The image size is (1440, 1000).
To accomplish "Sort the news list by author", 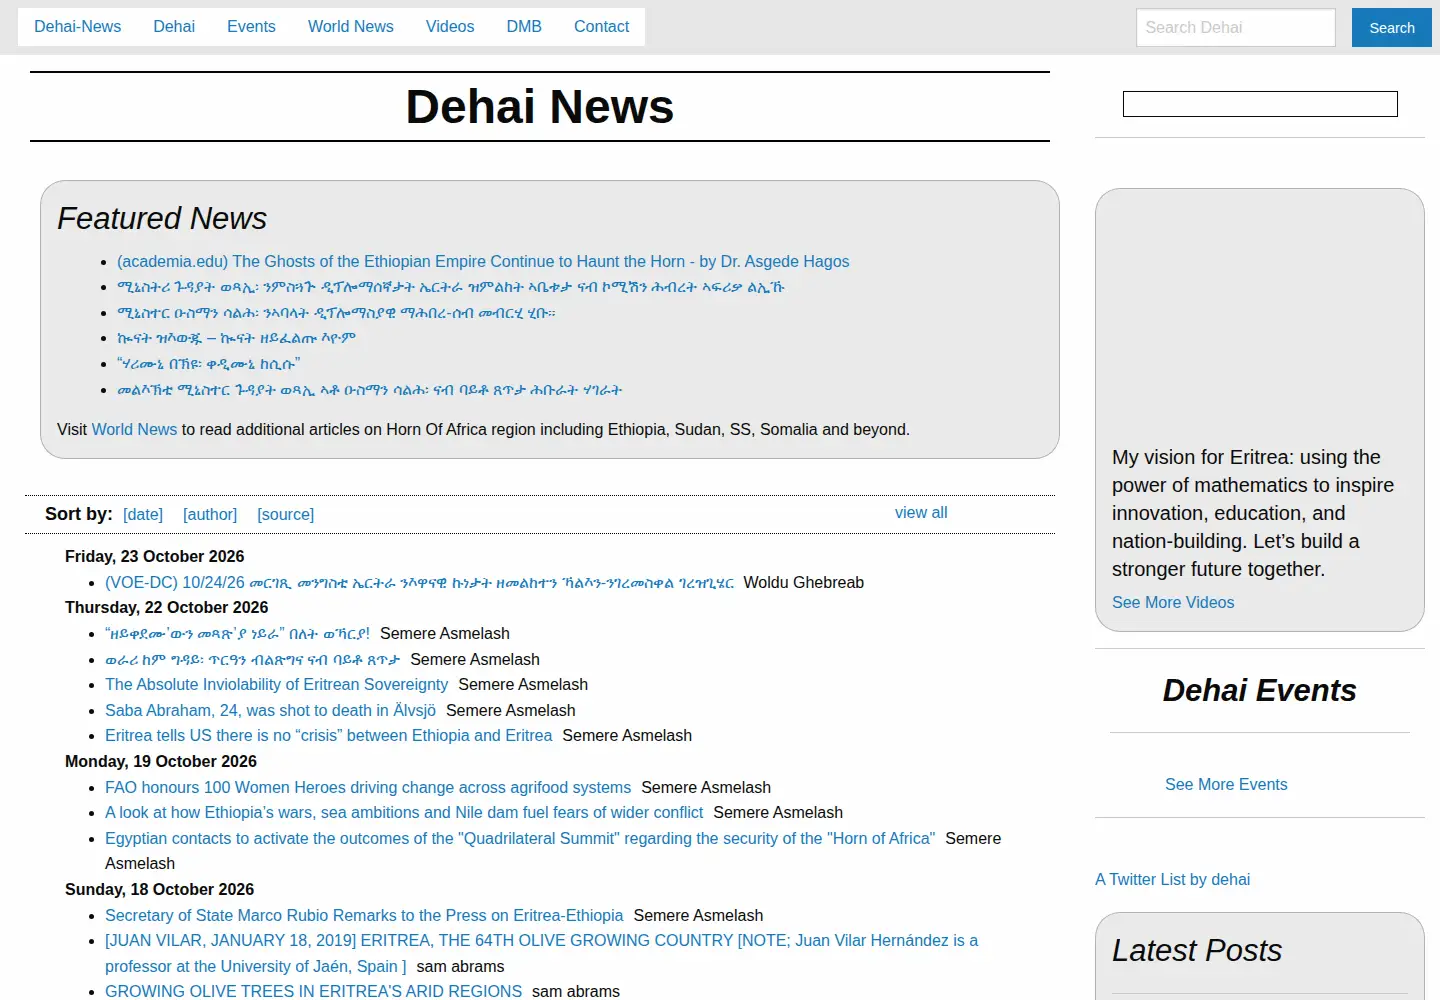I will pos(210,515).
